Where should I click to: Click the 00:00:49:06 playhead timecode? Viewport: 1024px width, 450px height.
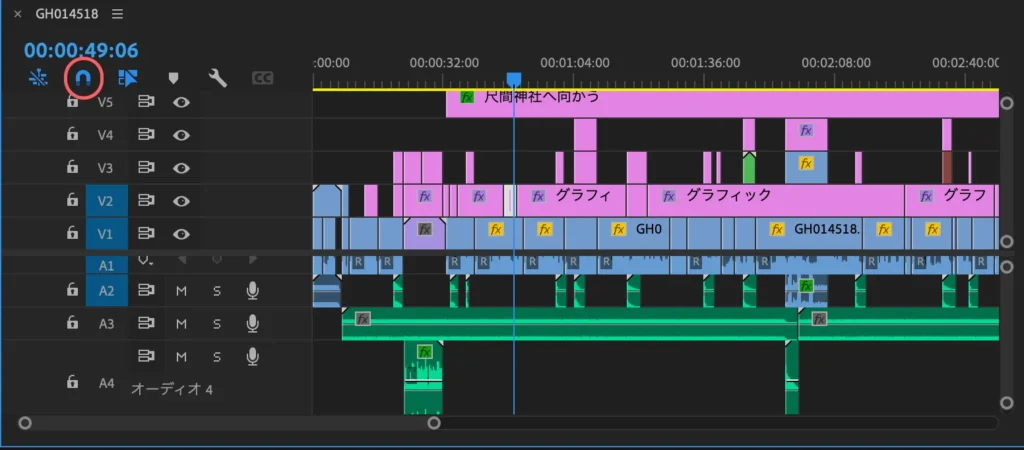coord(81,49)
